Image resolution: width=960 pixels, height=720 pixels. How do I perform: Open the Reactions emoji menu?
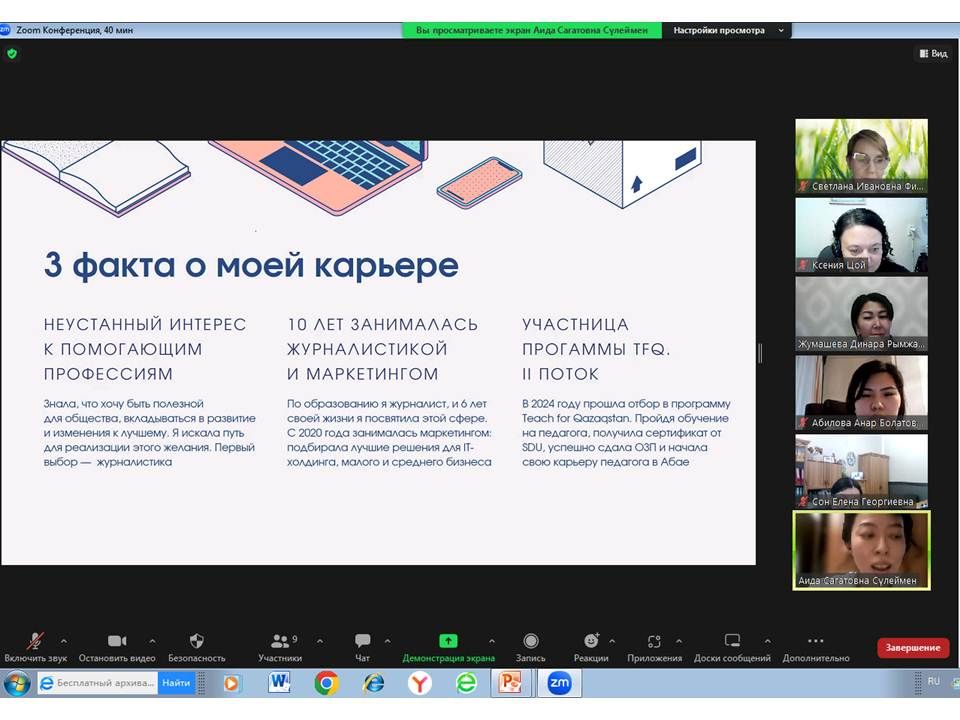(x=591, y=641)
